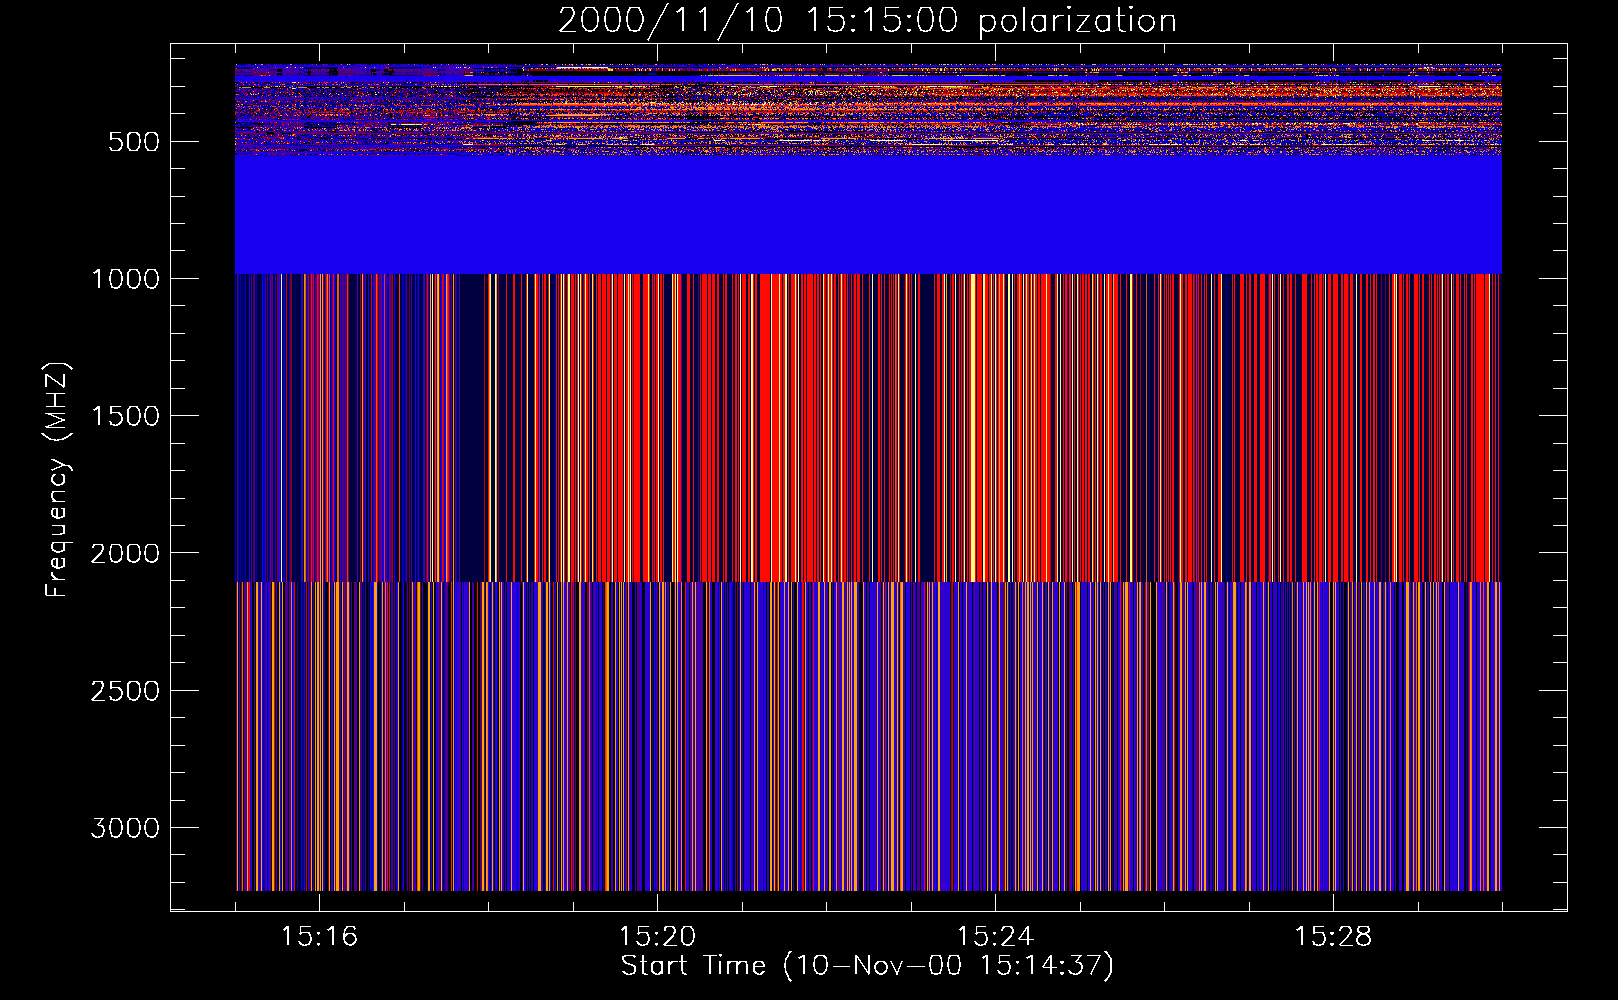Click the plot title '2000/11/10 15:15:00 polarization'
This screenshot has width=1618, height=1000.
tap(867, 21)
